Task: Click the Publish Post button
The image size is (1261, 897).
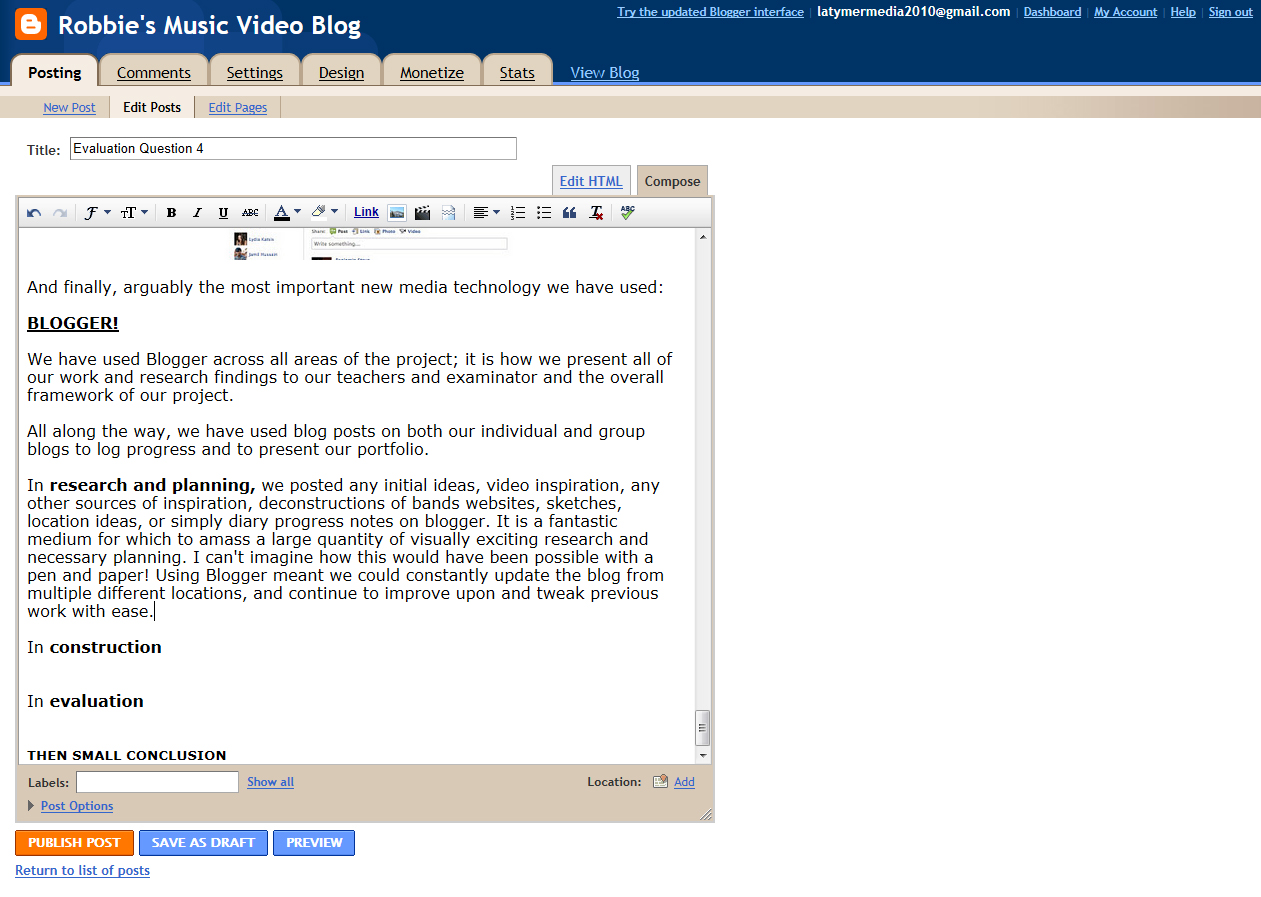Action: [74, 843]
